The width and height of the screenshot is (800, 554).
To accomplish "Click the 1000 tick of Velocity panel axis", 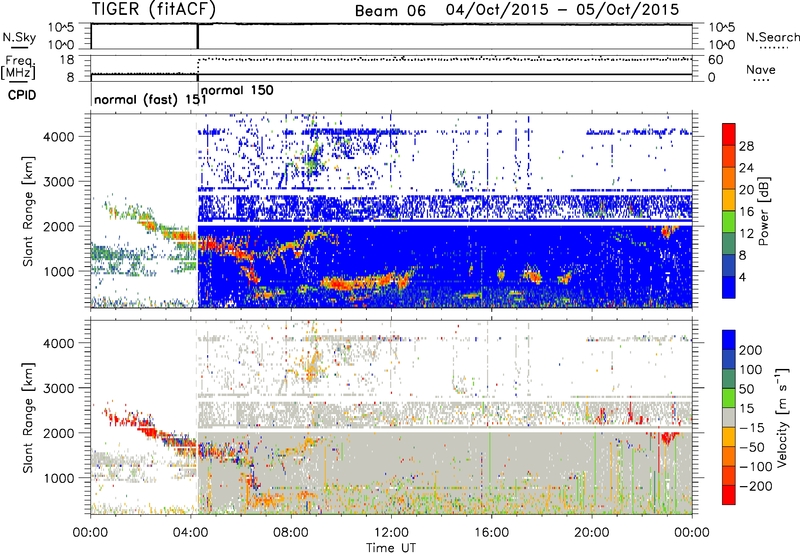I will tap(58, 478).
